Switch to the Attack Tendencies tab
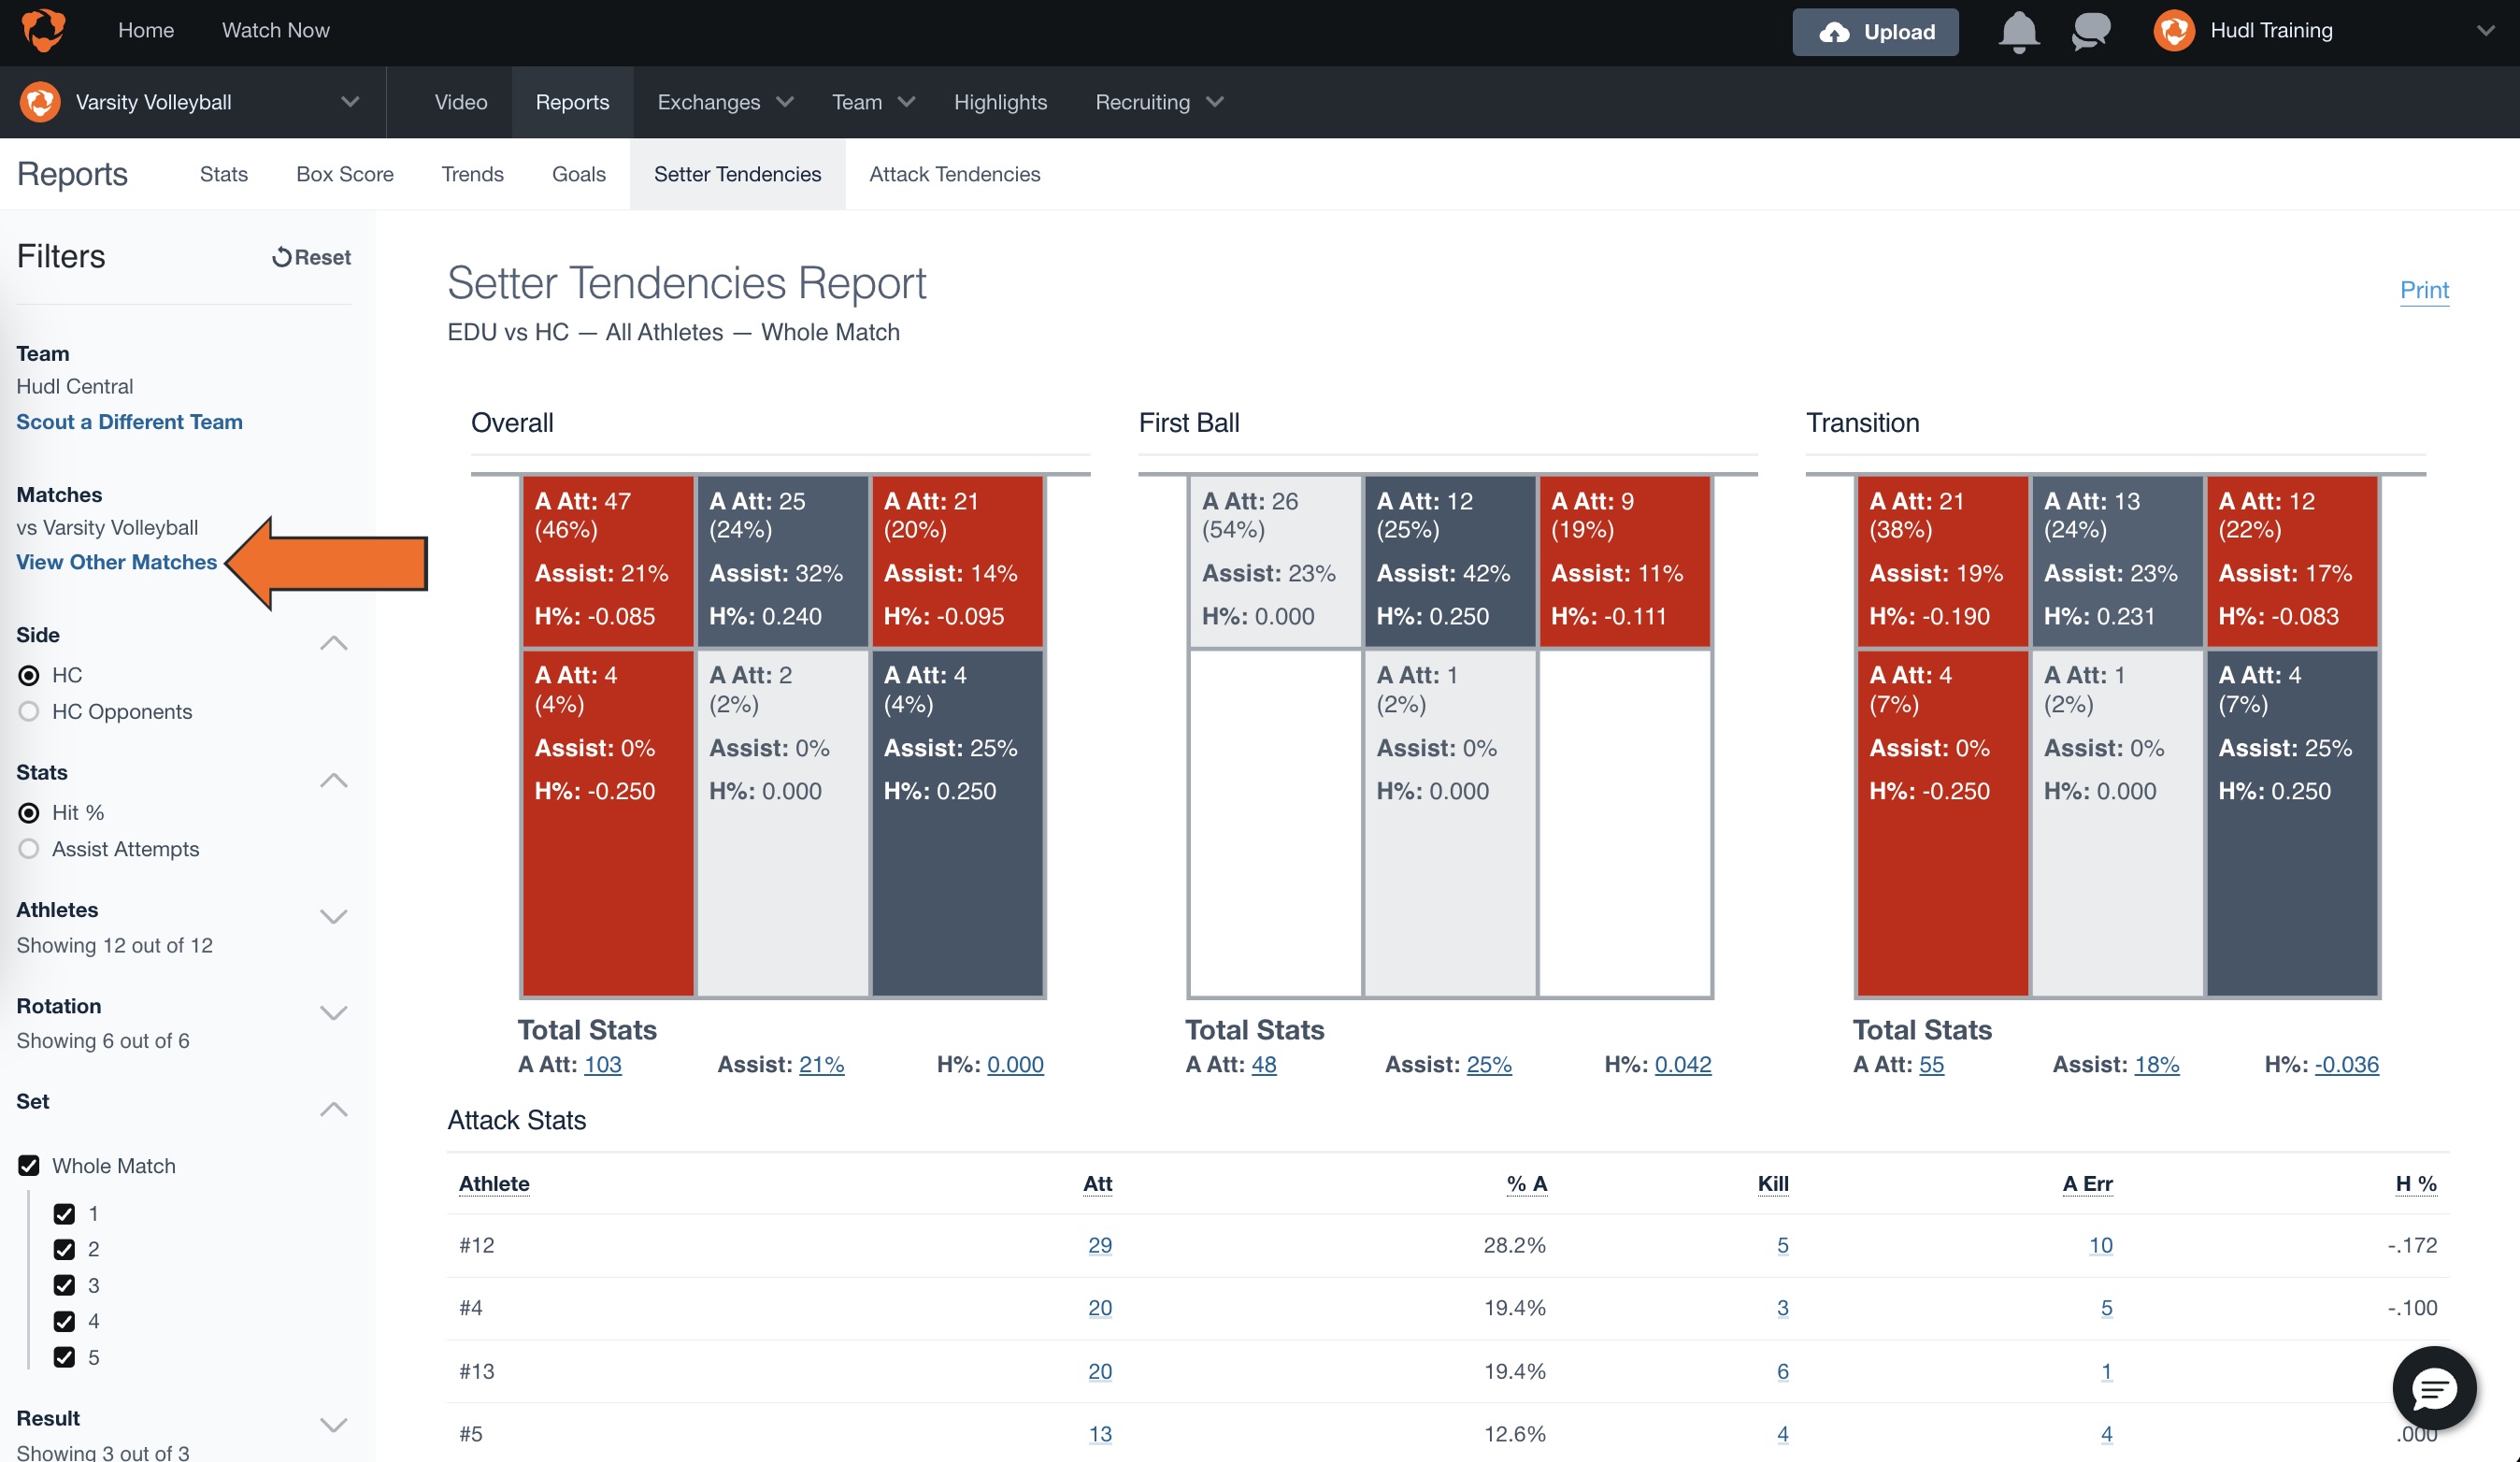Image resolution: width=2520 pixels, height=1462 pixels. 954,174
